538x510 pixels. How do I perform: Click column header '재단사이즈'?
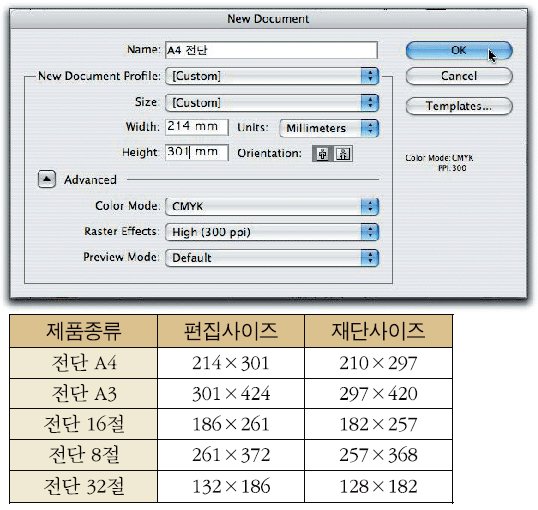[x=378, y=331]
